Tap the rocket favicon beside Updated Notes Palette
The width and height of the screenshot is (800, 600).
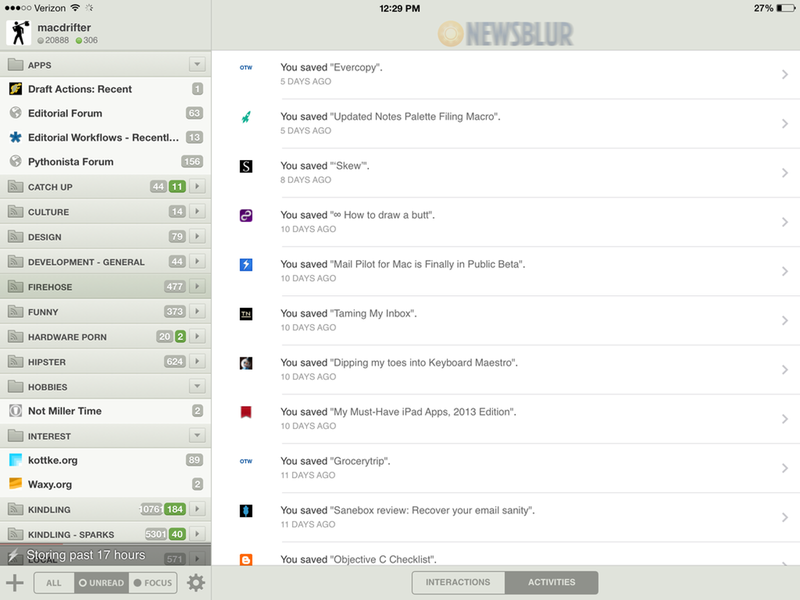pyautogui.click(x=246, y=117)
